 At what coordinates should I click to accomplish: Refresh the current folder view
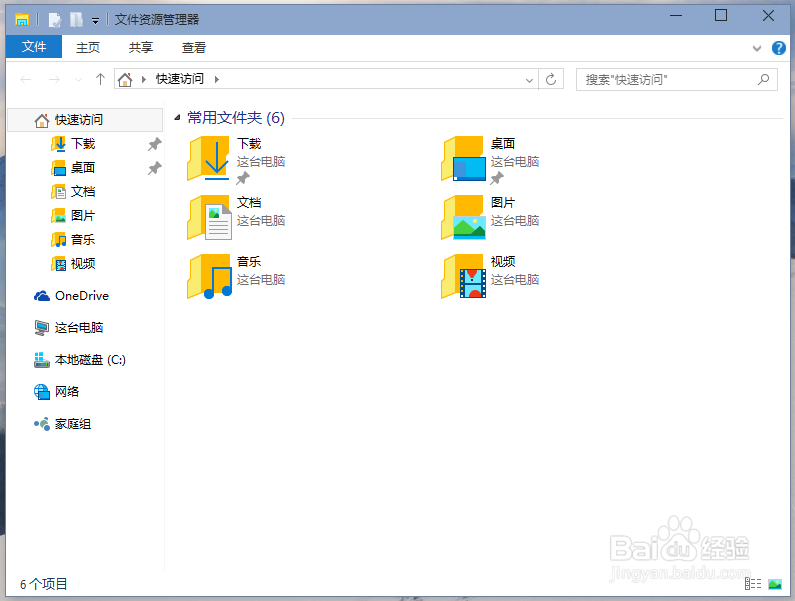(551, 79)
